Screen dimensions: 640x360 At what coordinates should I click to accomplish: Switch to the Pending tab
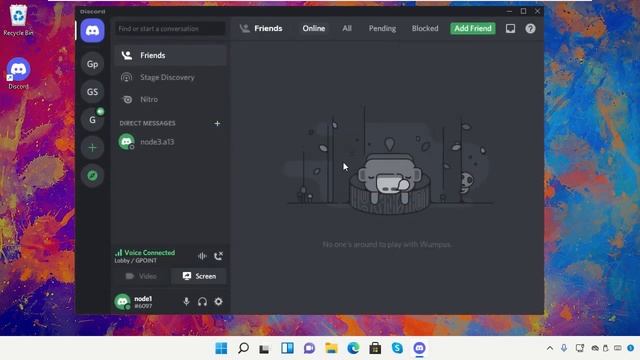(382, 29)
